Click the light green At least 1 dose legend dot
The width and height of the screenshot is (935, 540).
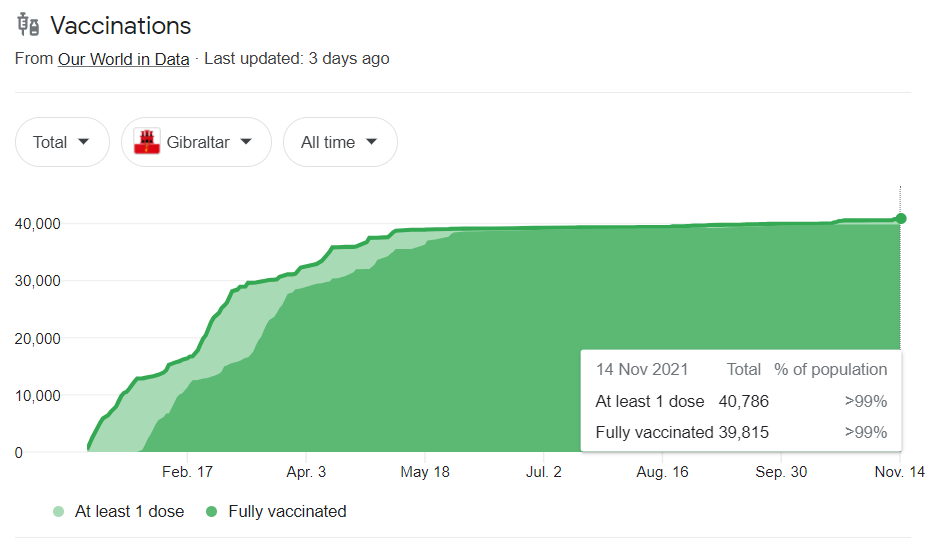[60, 512]
